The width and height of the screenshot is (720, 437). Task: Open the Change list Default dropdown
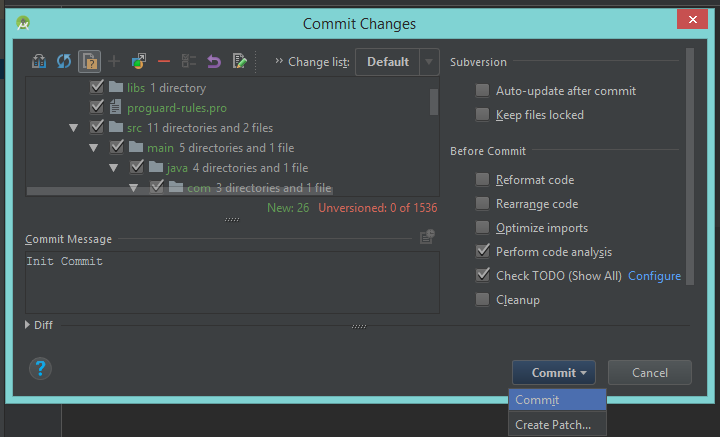[x=397, y=62]
